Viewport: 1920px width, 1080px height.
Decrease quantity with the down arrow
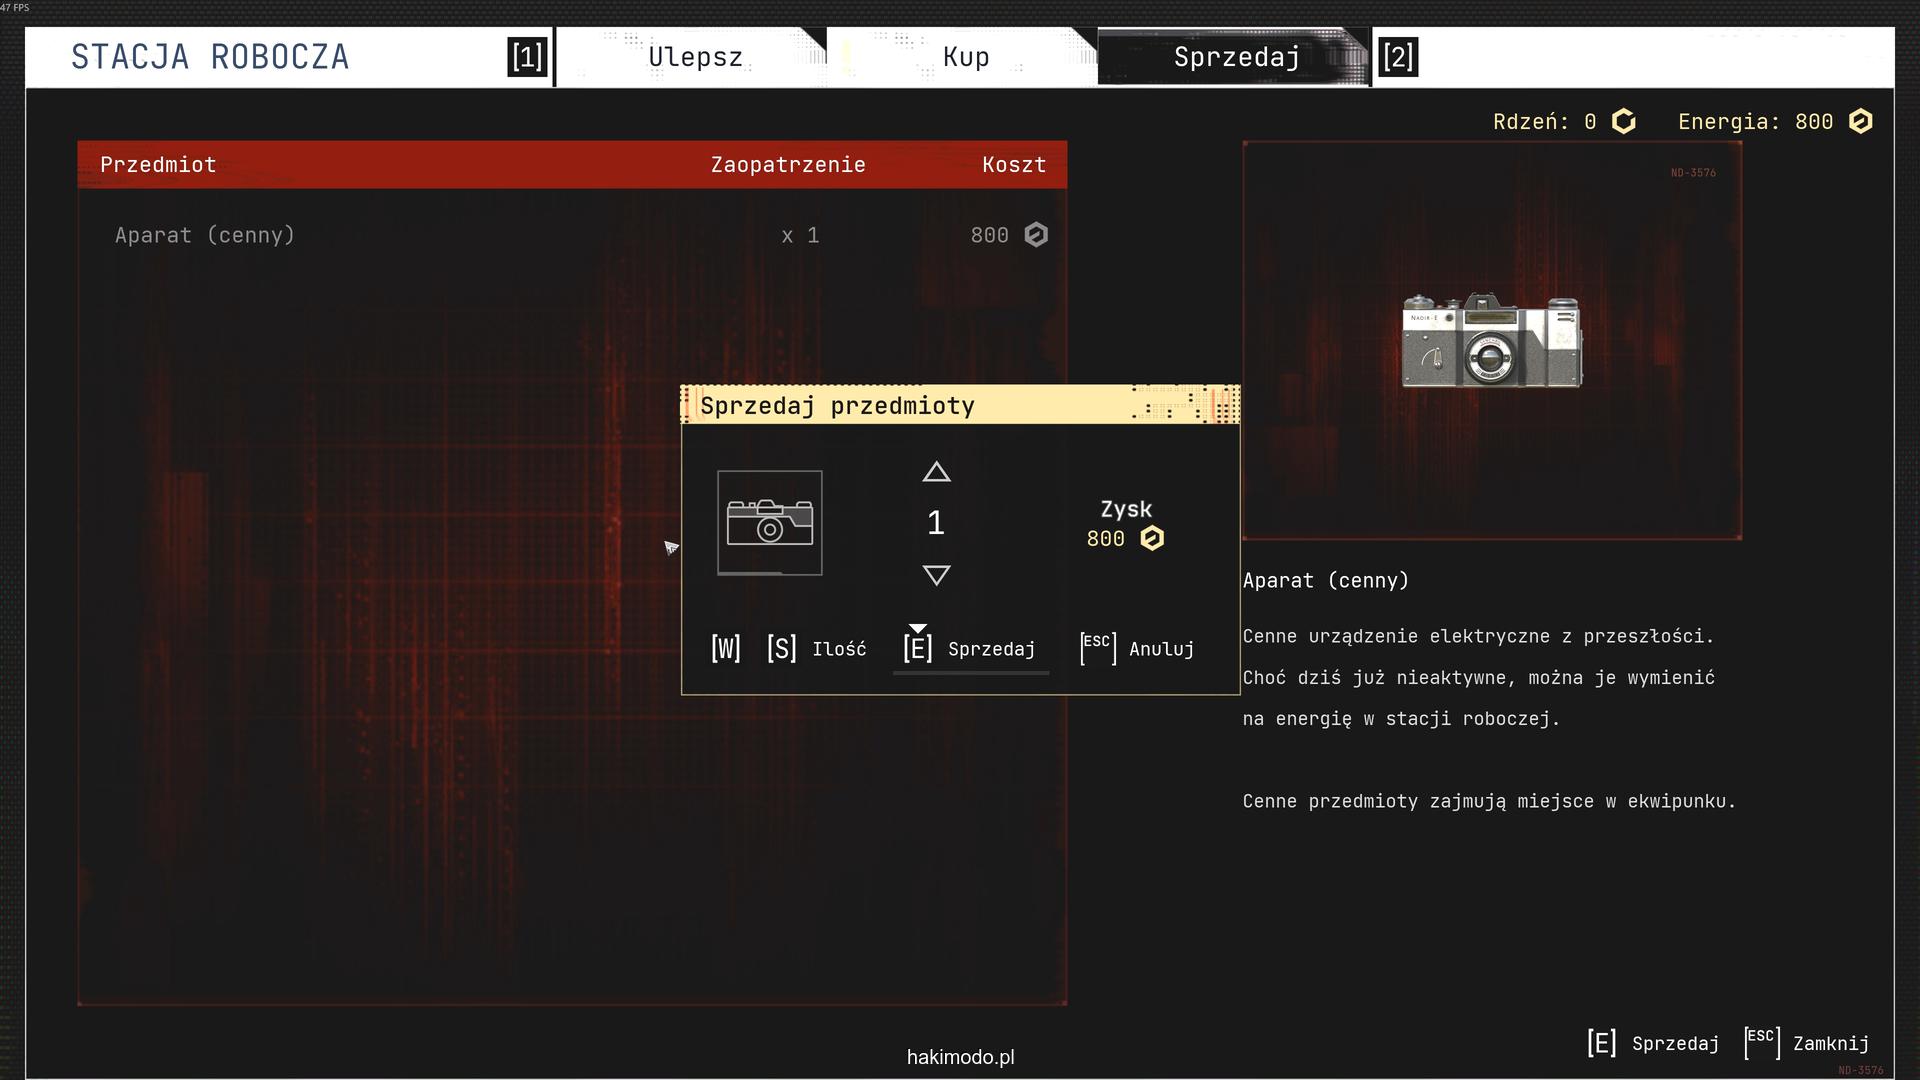936,575
